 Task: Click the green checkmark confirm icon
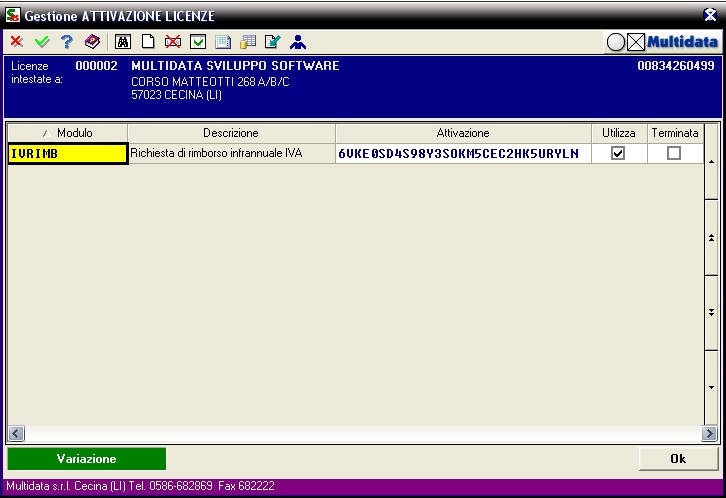[42, 42]
